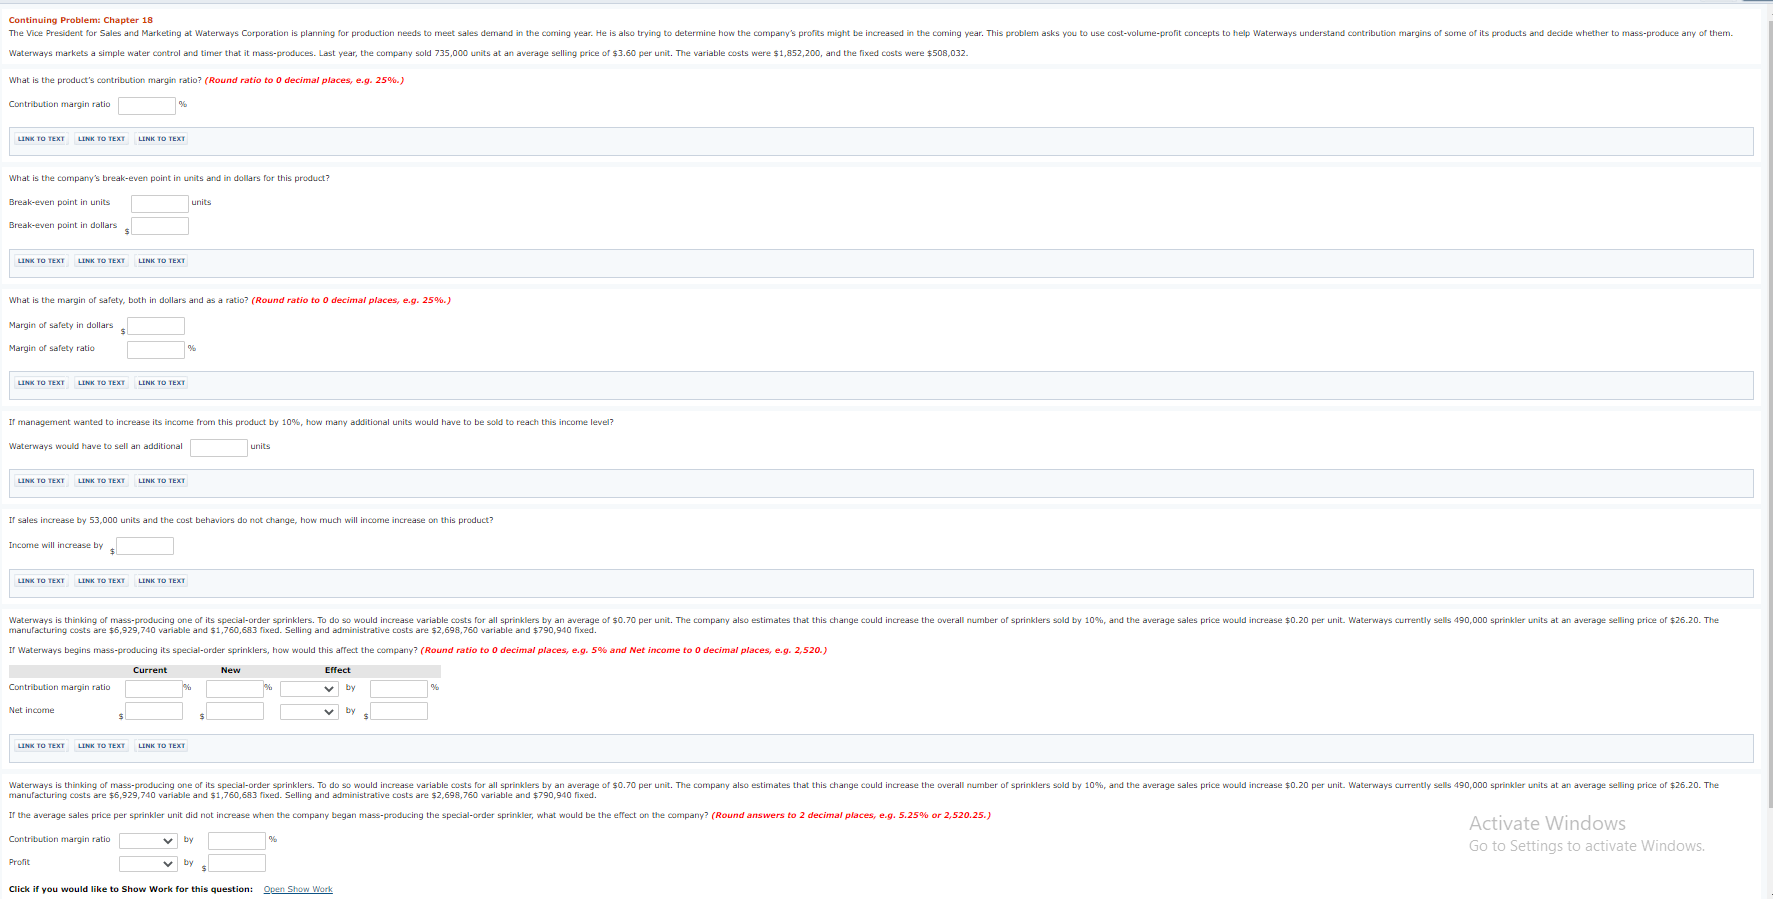
Task: Click leftmost LINK TO TEXT under additional units question
Action: (x=41, y=481)
